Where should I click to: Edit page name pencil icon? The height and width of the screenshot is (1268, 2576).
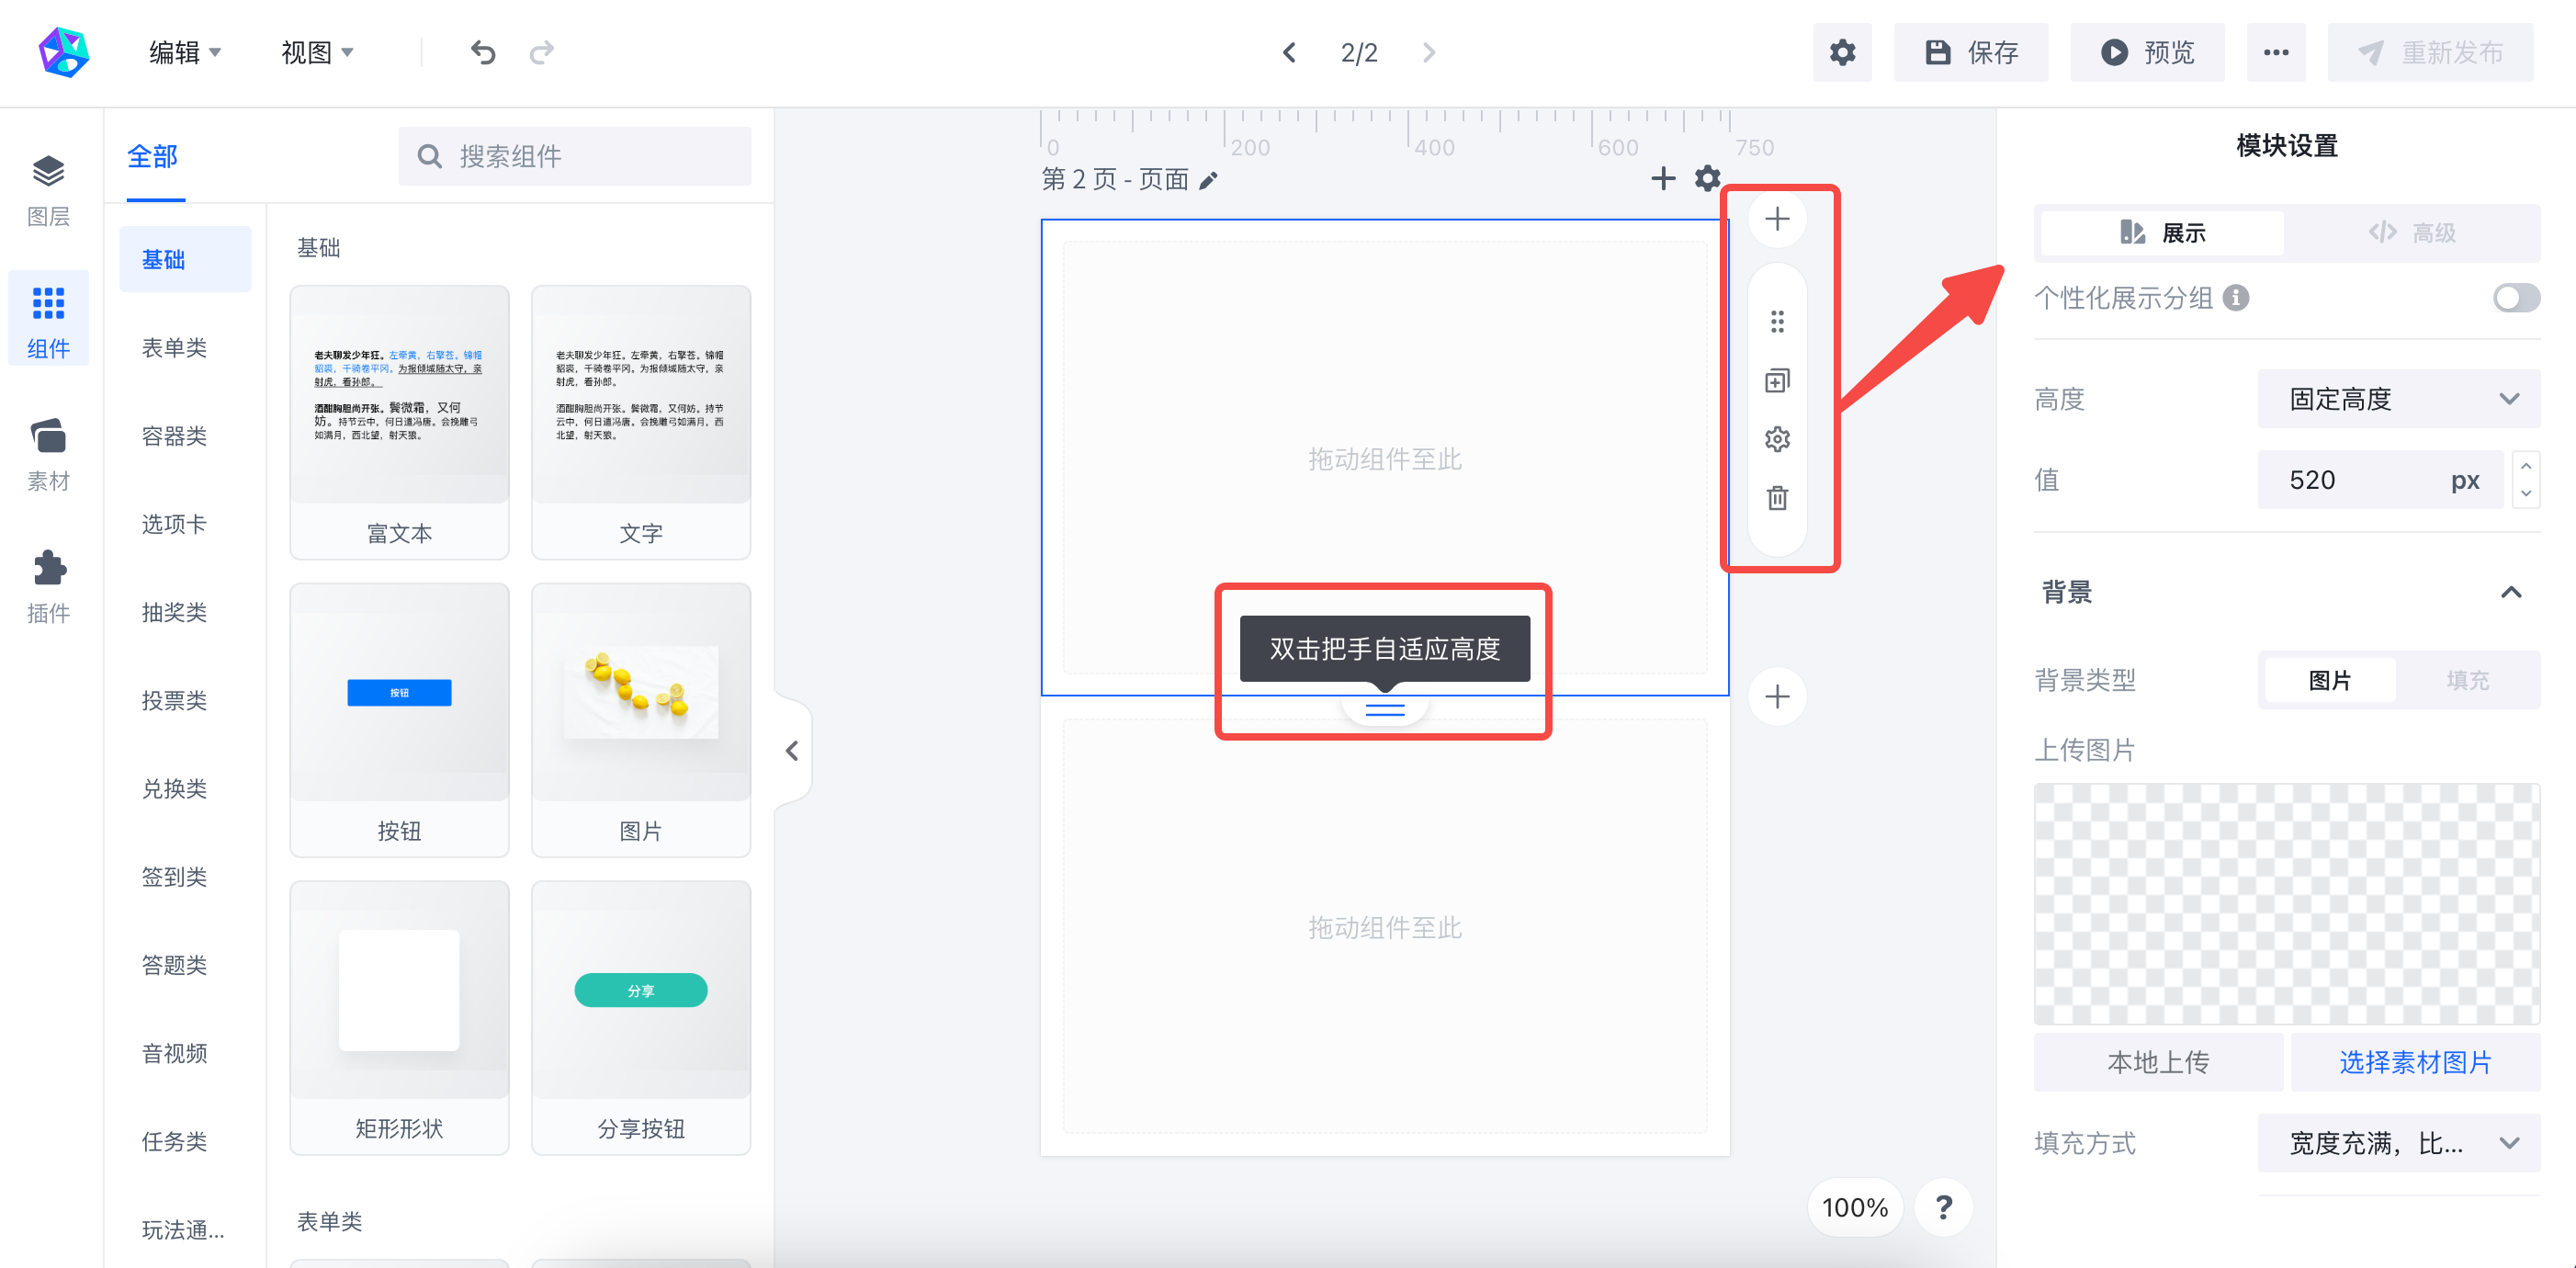click(x=1208, y=180)
